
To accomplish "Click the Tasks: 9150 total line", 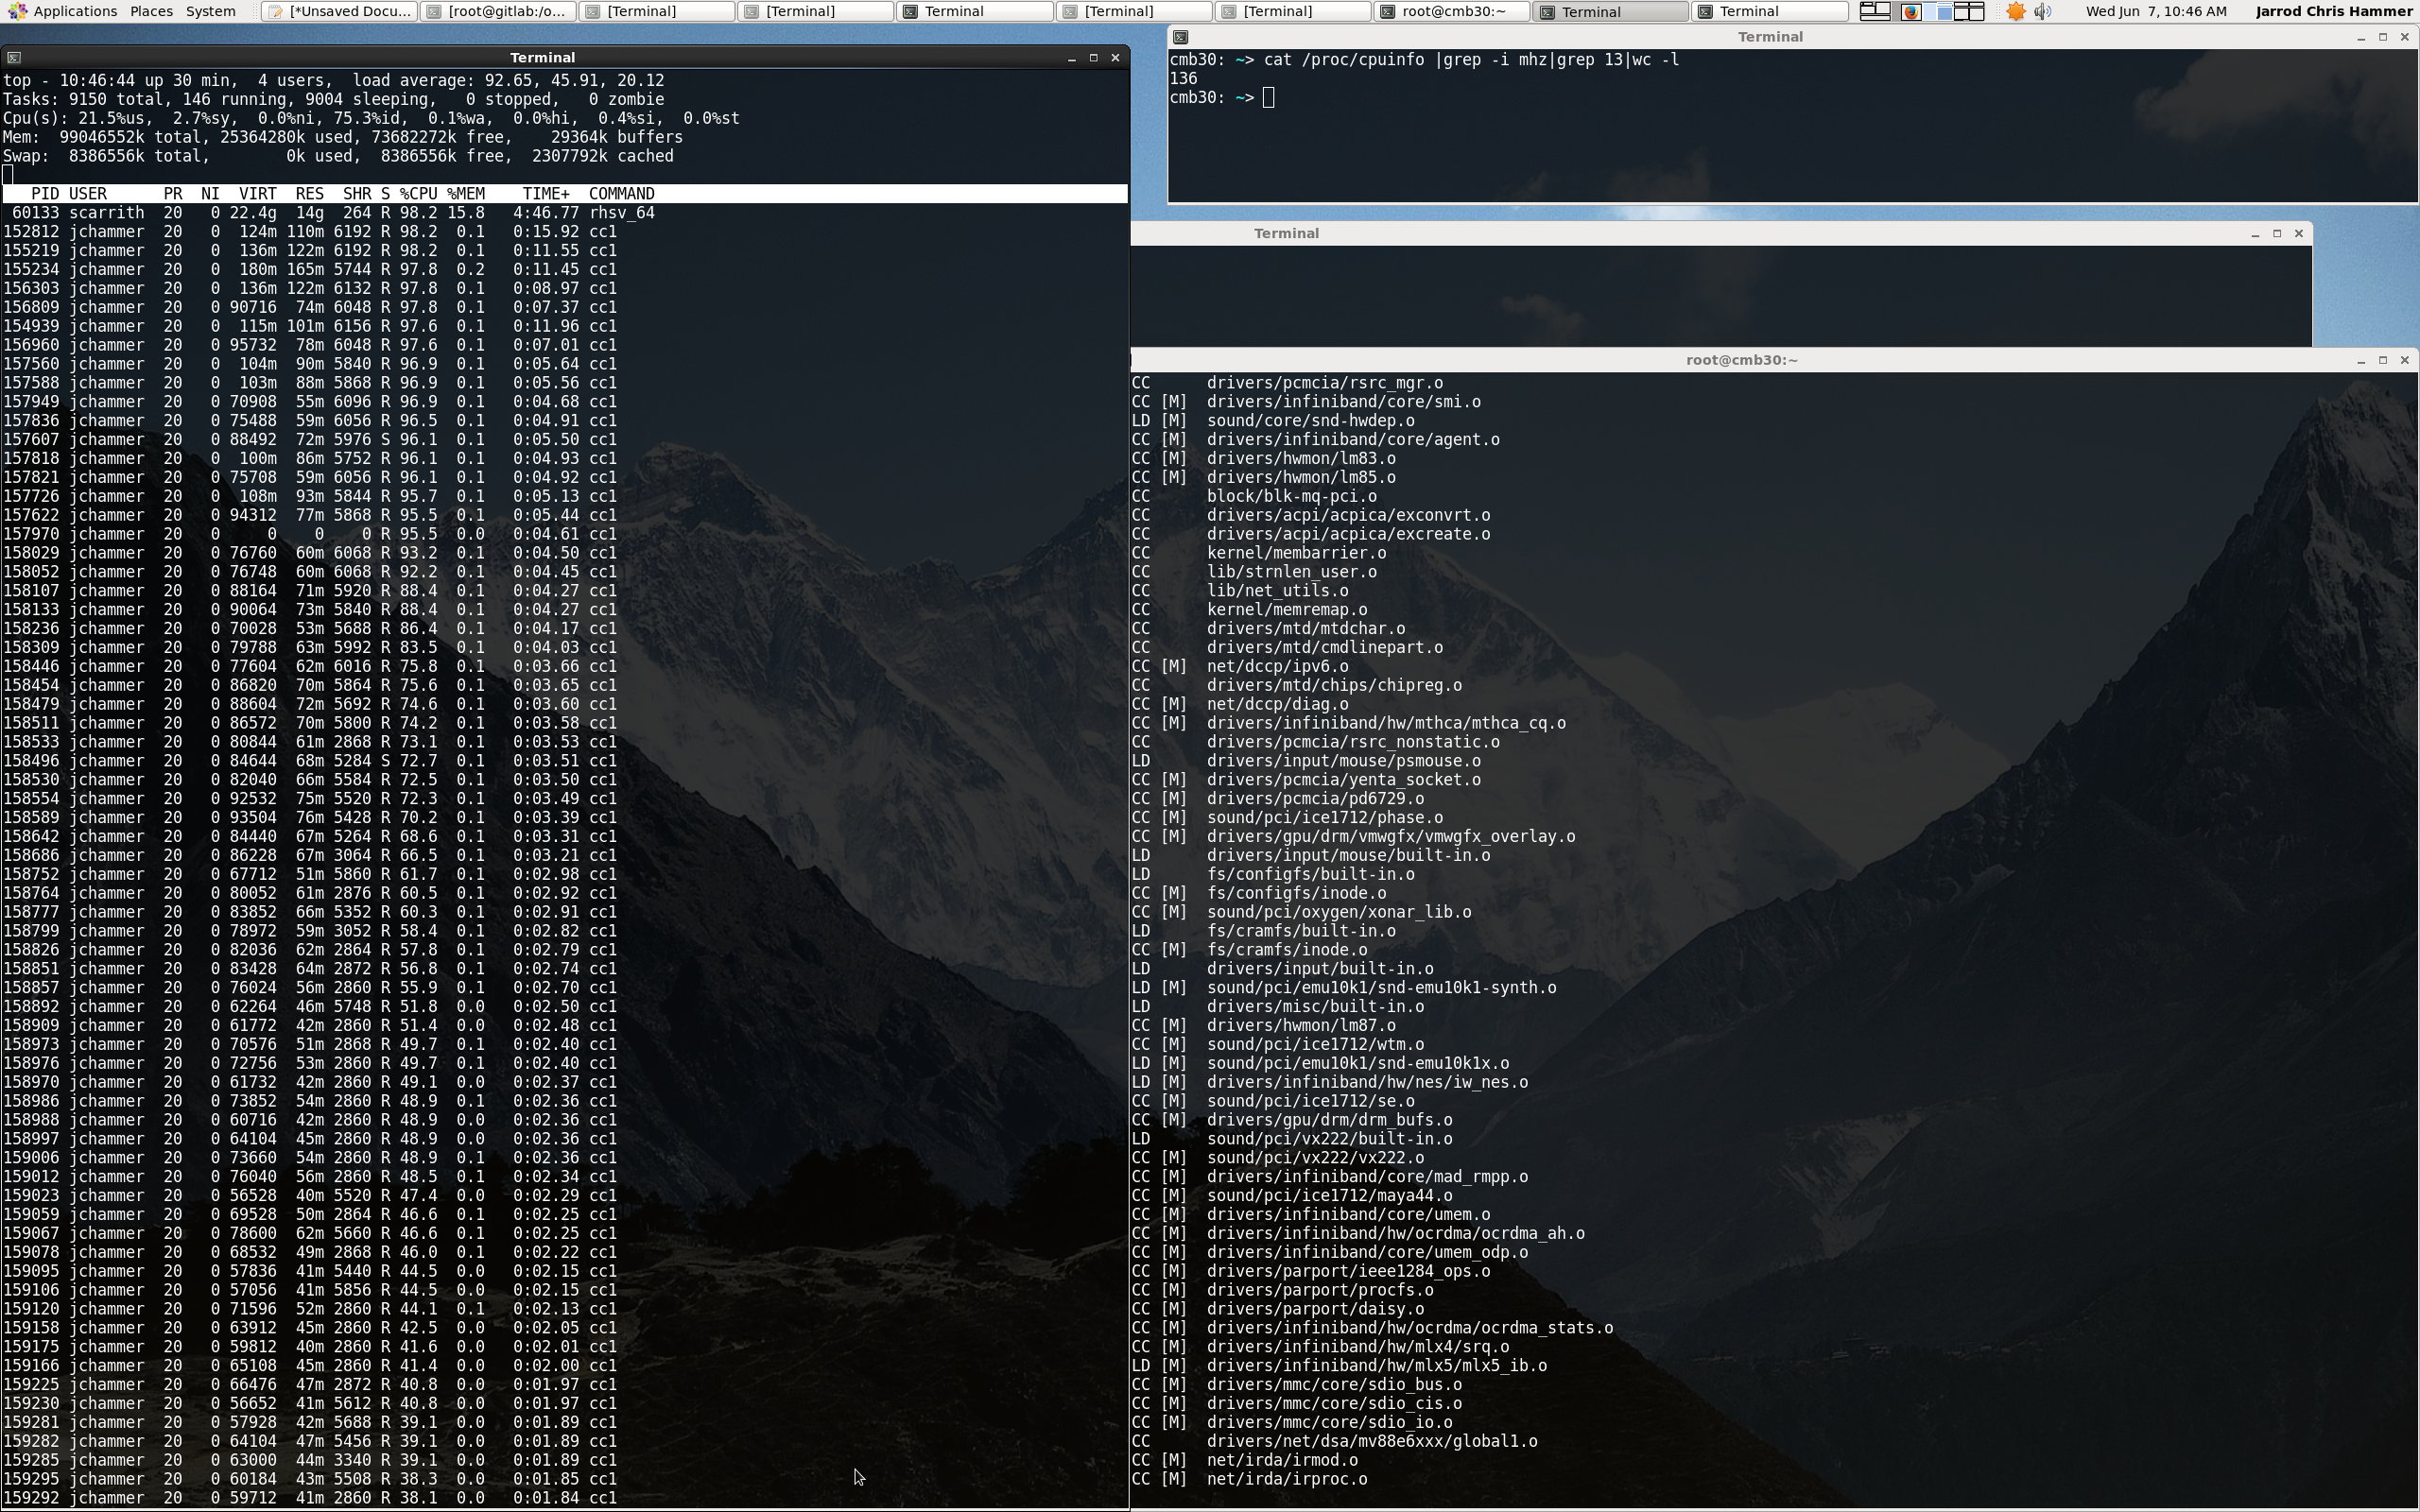I will click(x=333, y=99).
